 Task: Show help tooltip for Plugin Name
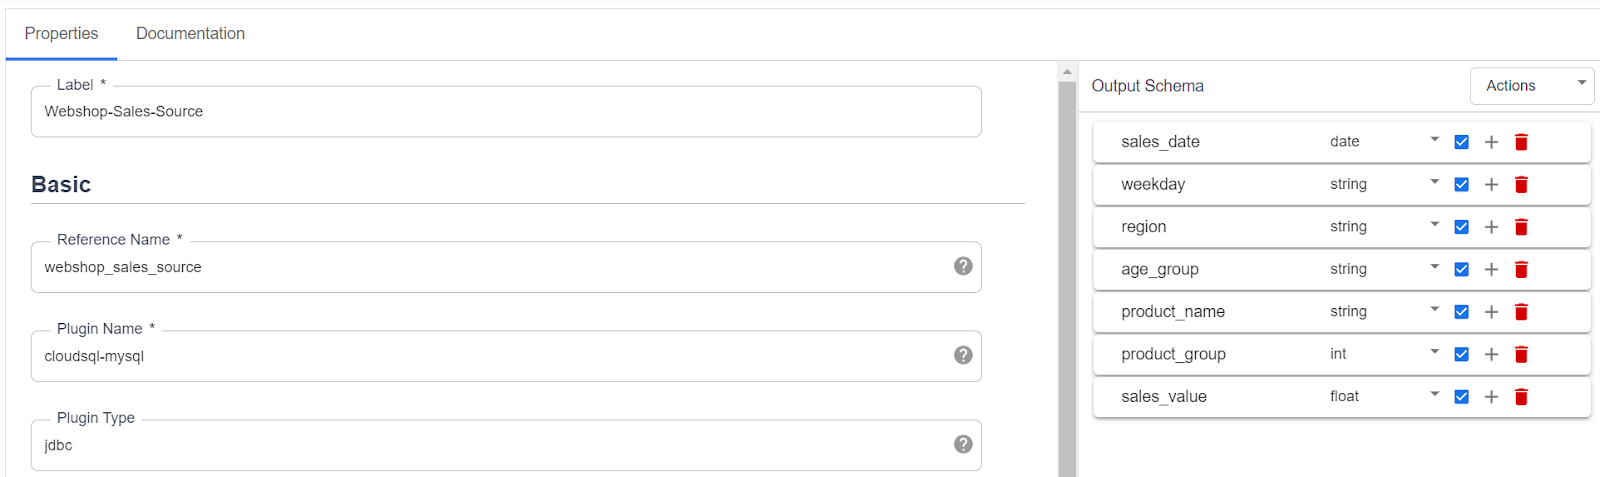point(963,355)
